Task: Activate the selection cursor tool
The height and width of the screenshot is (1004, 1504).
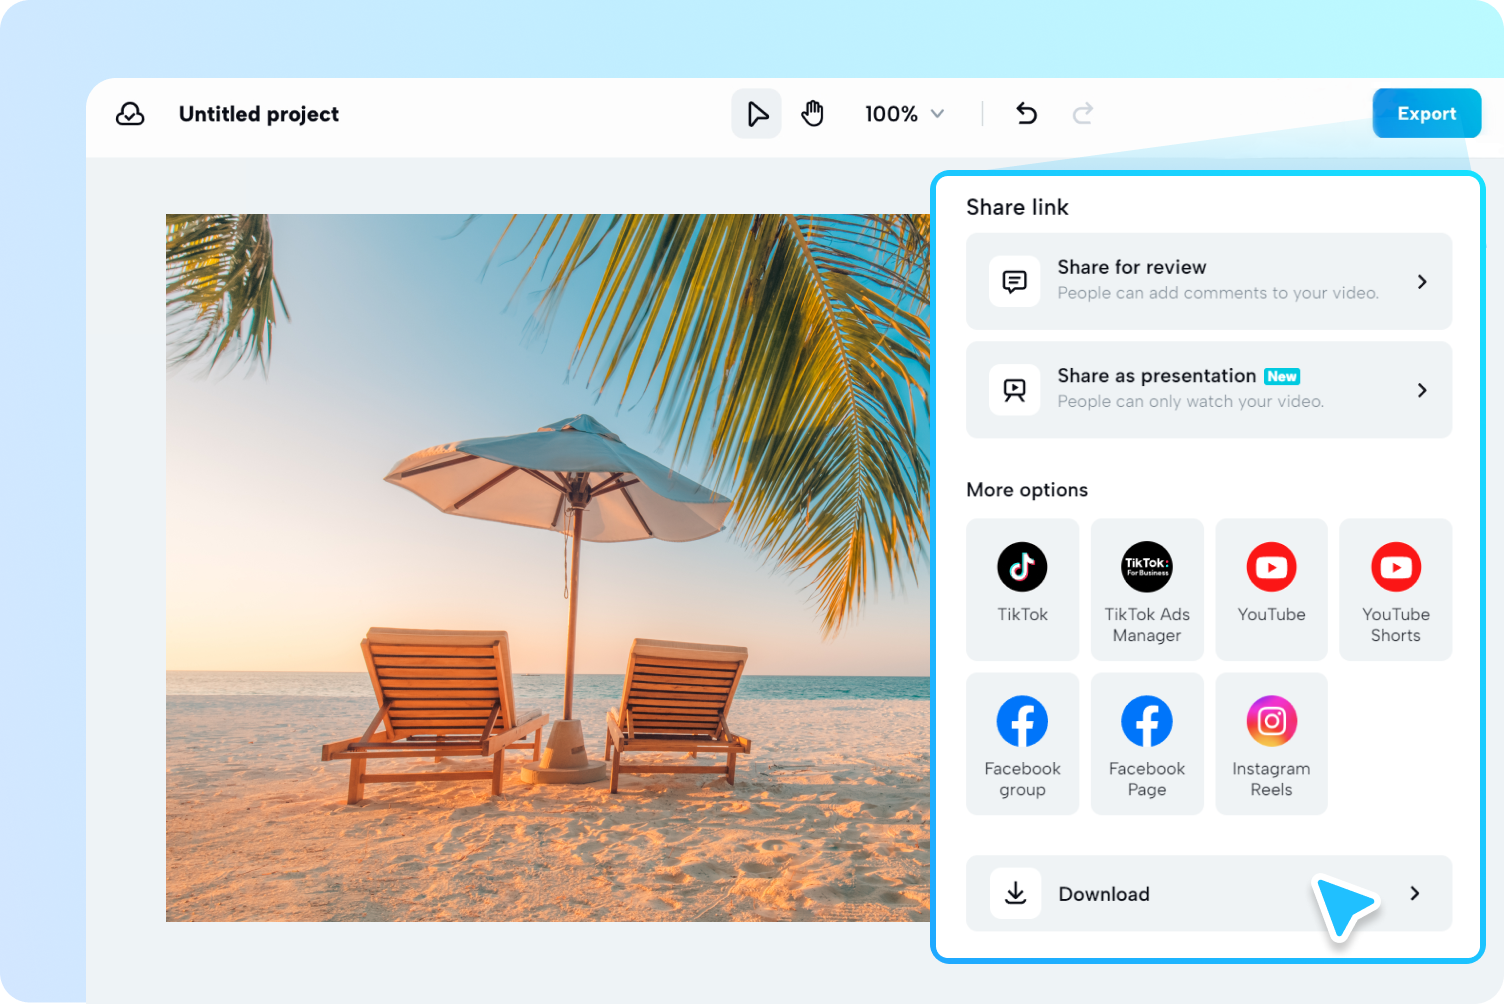Action: pos(757,113)
